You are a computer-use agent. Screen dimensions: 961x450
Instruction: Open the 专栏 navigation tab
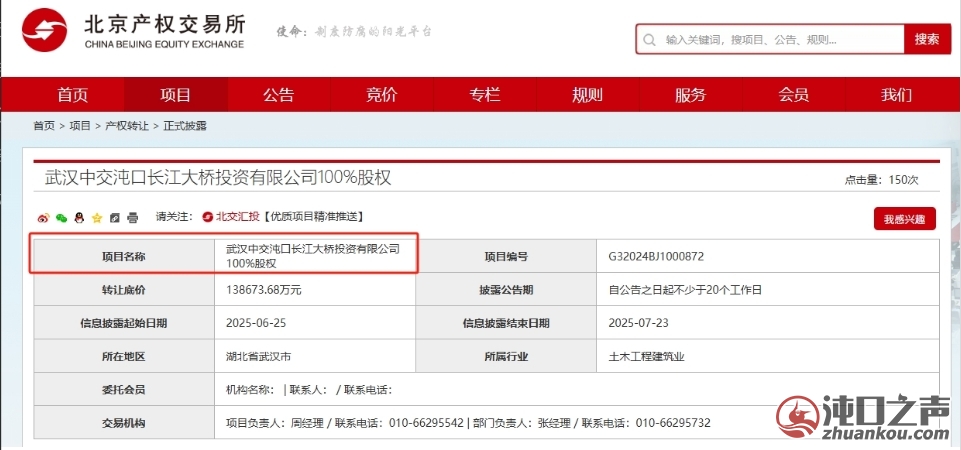point(485,95)
